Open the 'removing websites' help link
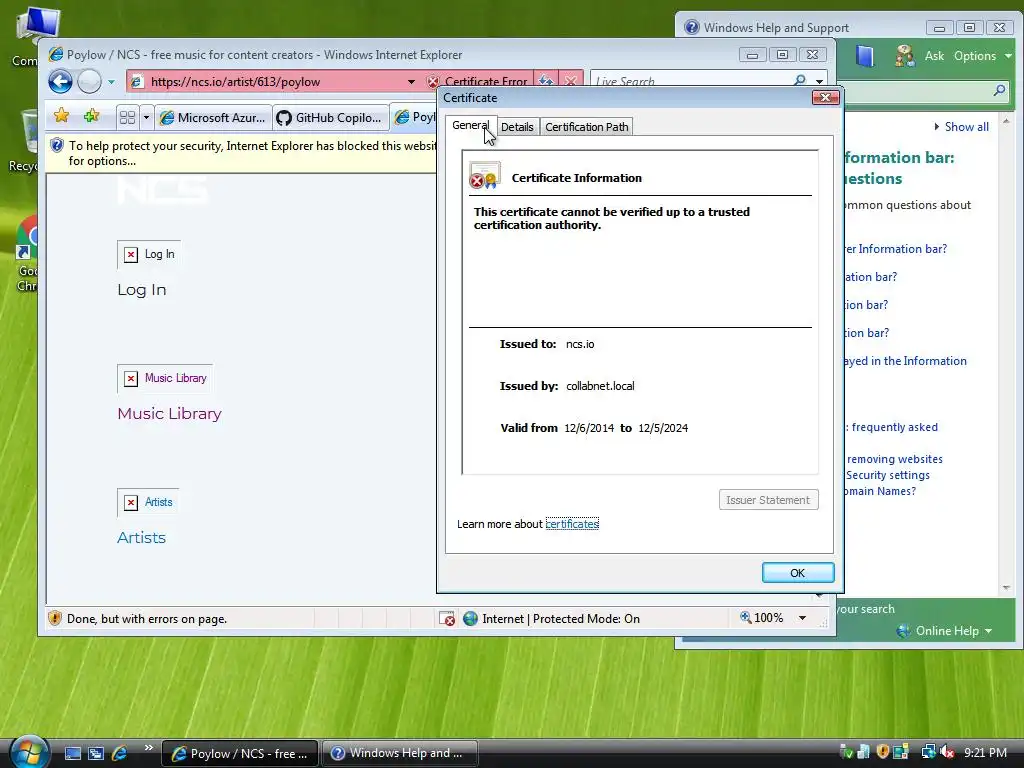The height and width of the screenshot is (768, 1024). coord(894,459)
